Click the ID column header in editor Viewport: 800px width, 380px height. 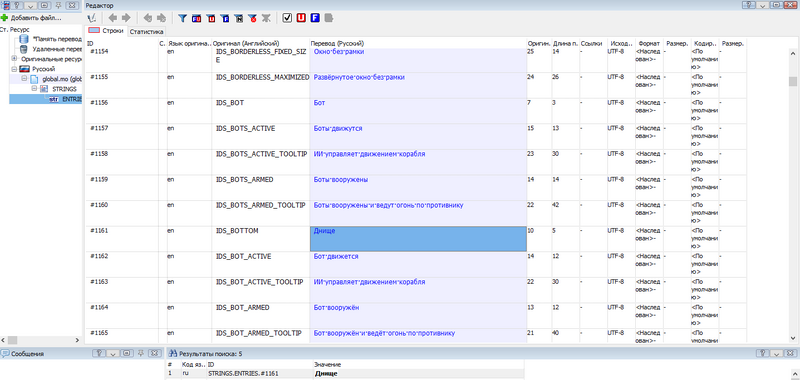tap(122, 44)
